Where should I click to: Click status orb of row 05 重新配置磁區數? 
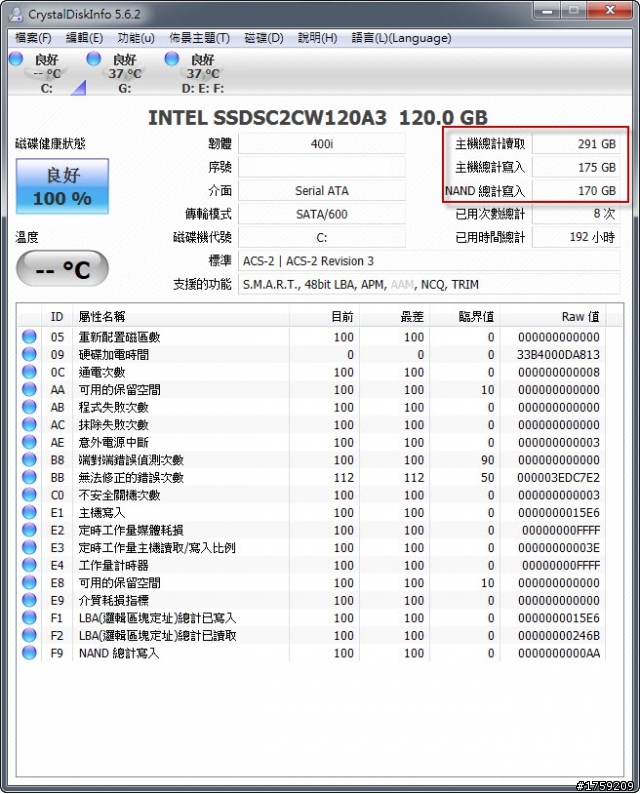click(29, 337)
